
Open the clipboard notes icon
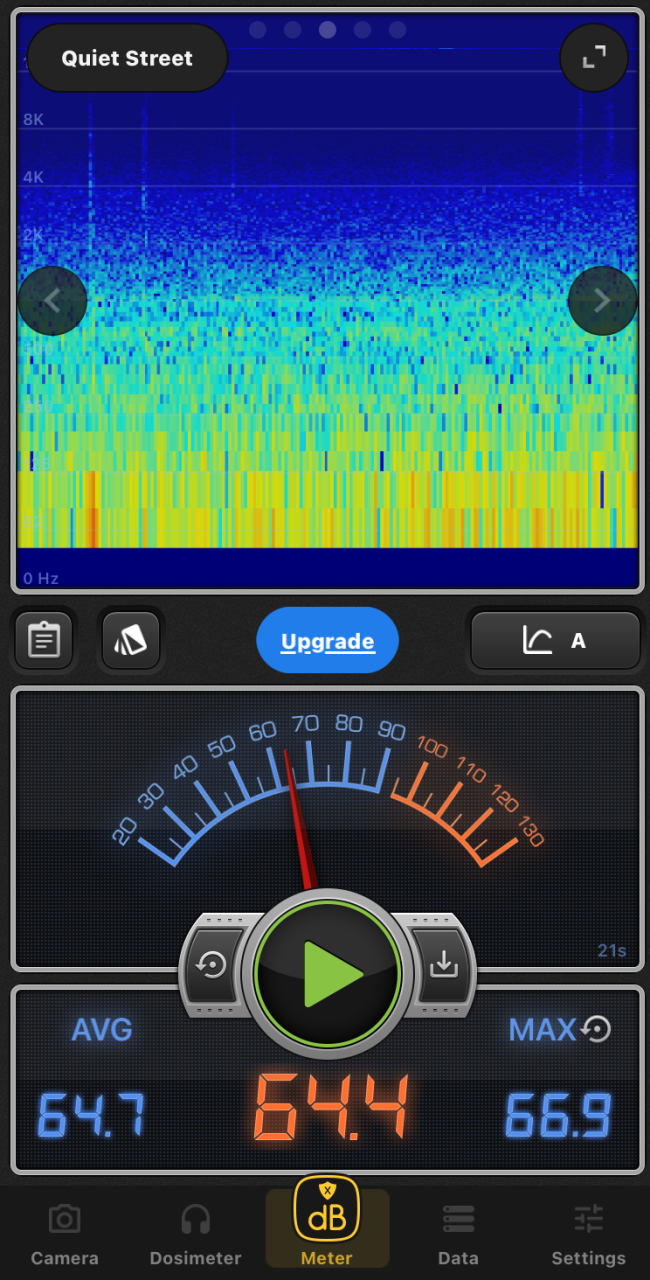click(43, 640)
